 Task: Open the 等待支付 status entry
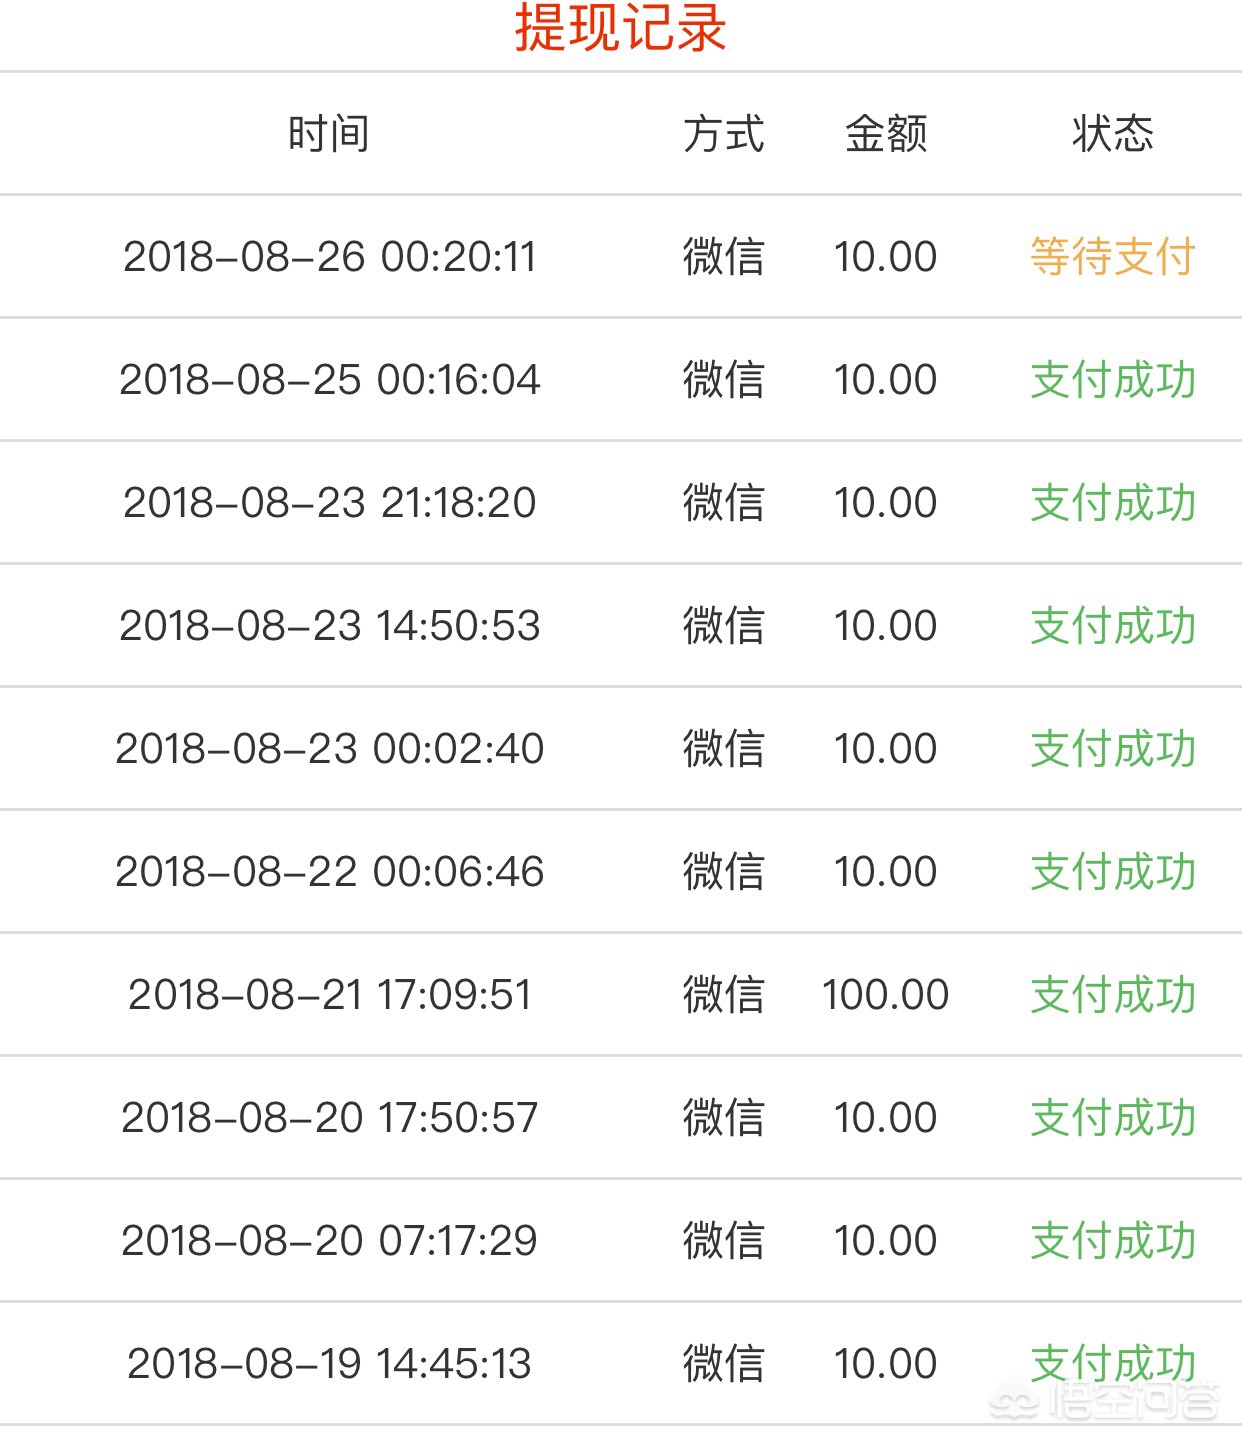click(x=1113, y=257)
